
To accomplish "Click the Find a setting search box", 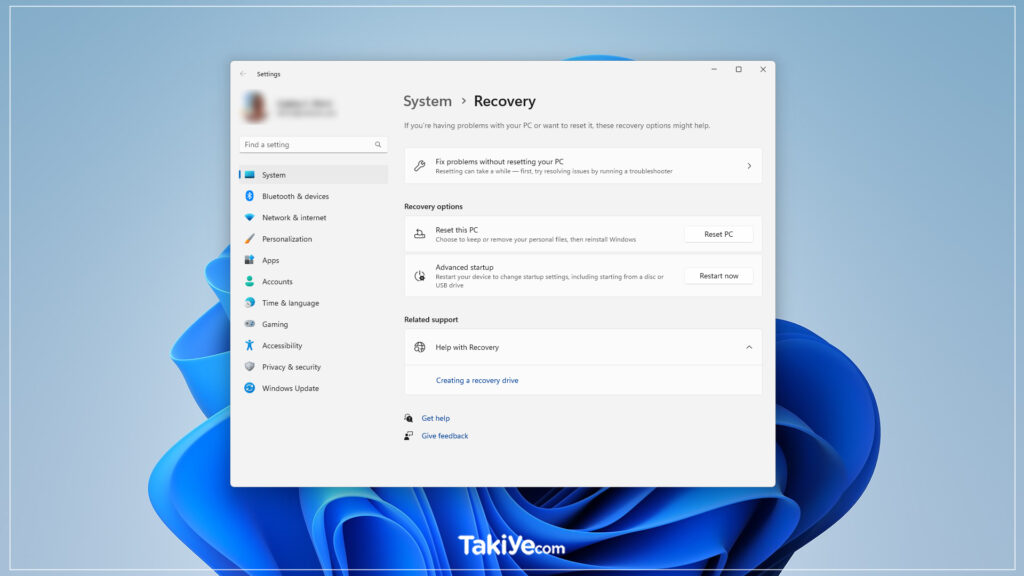I will pyautogui.click(x=313, y=144).
